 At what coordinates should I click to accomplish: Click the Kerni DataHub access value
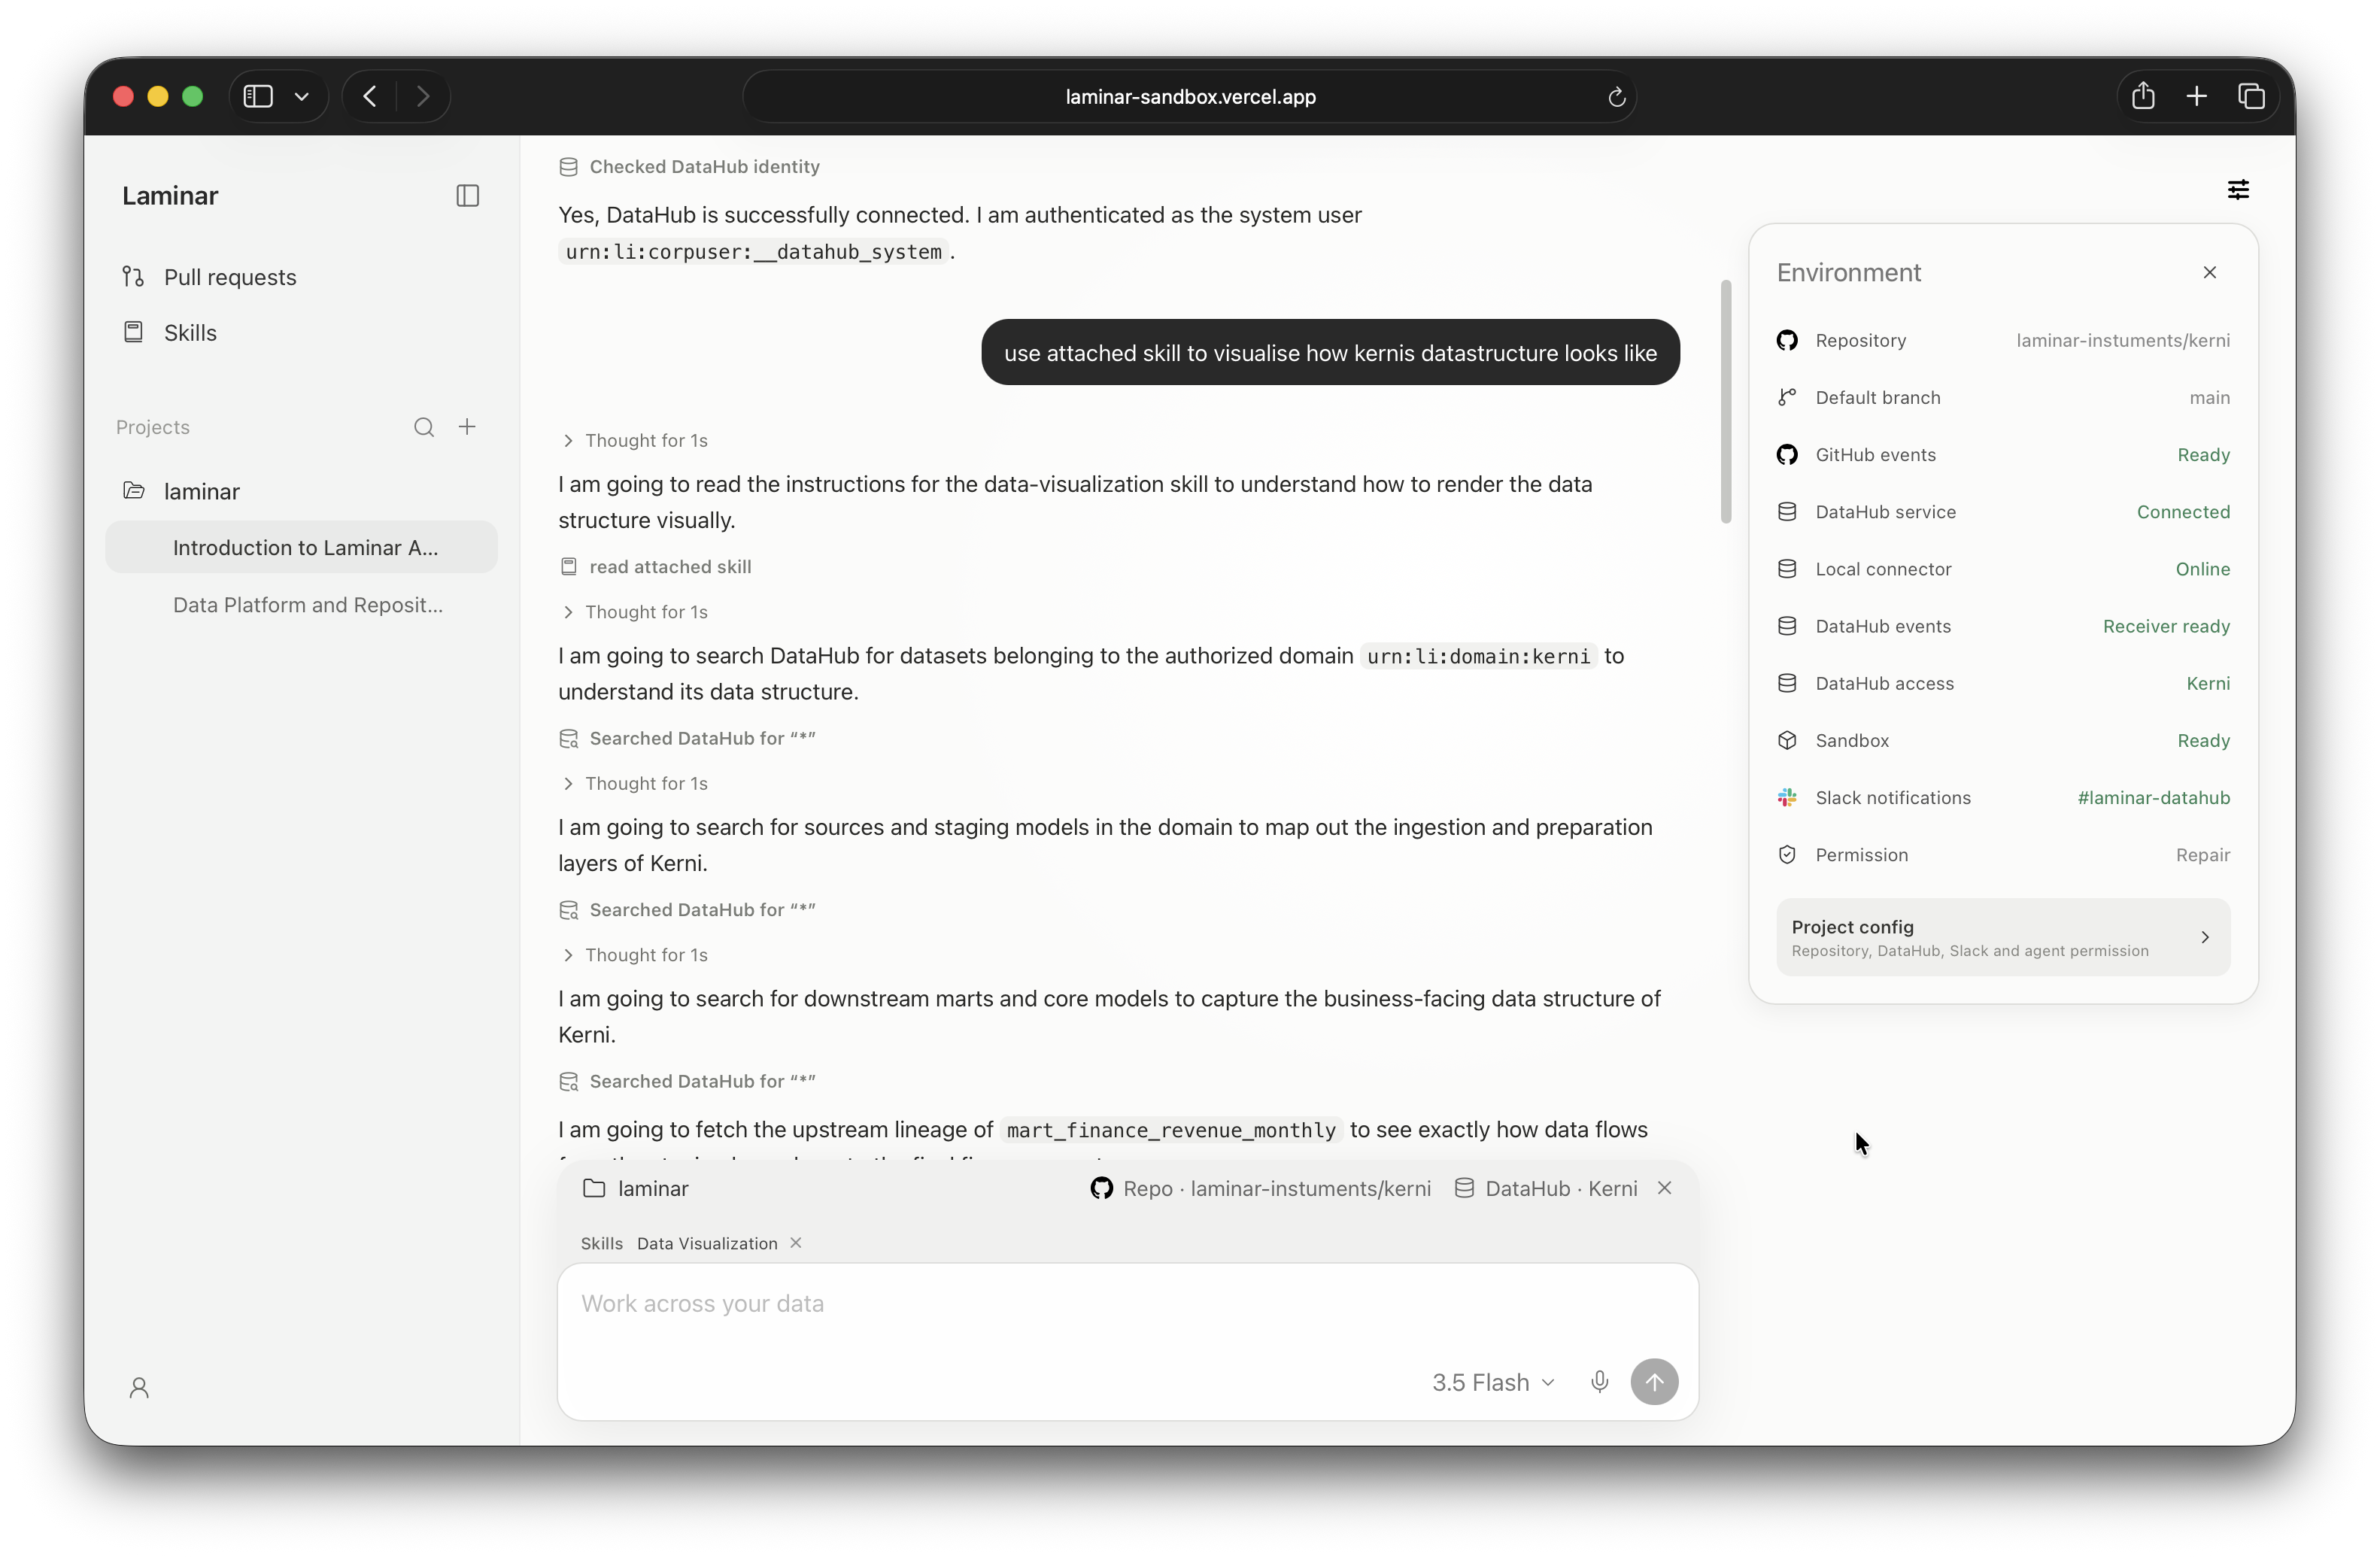[2208, 684]
